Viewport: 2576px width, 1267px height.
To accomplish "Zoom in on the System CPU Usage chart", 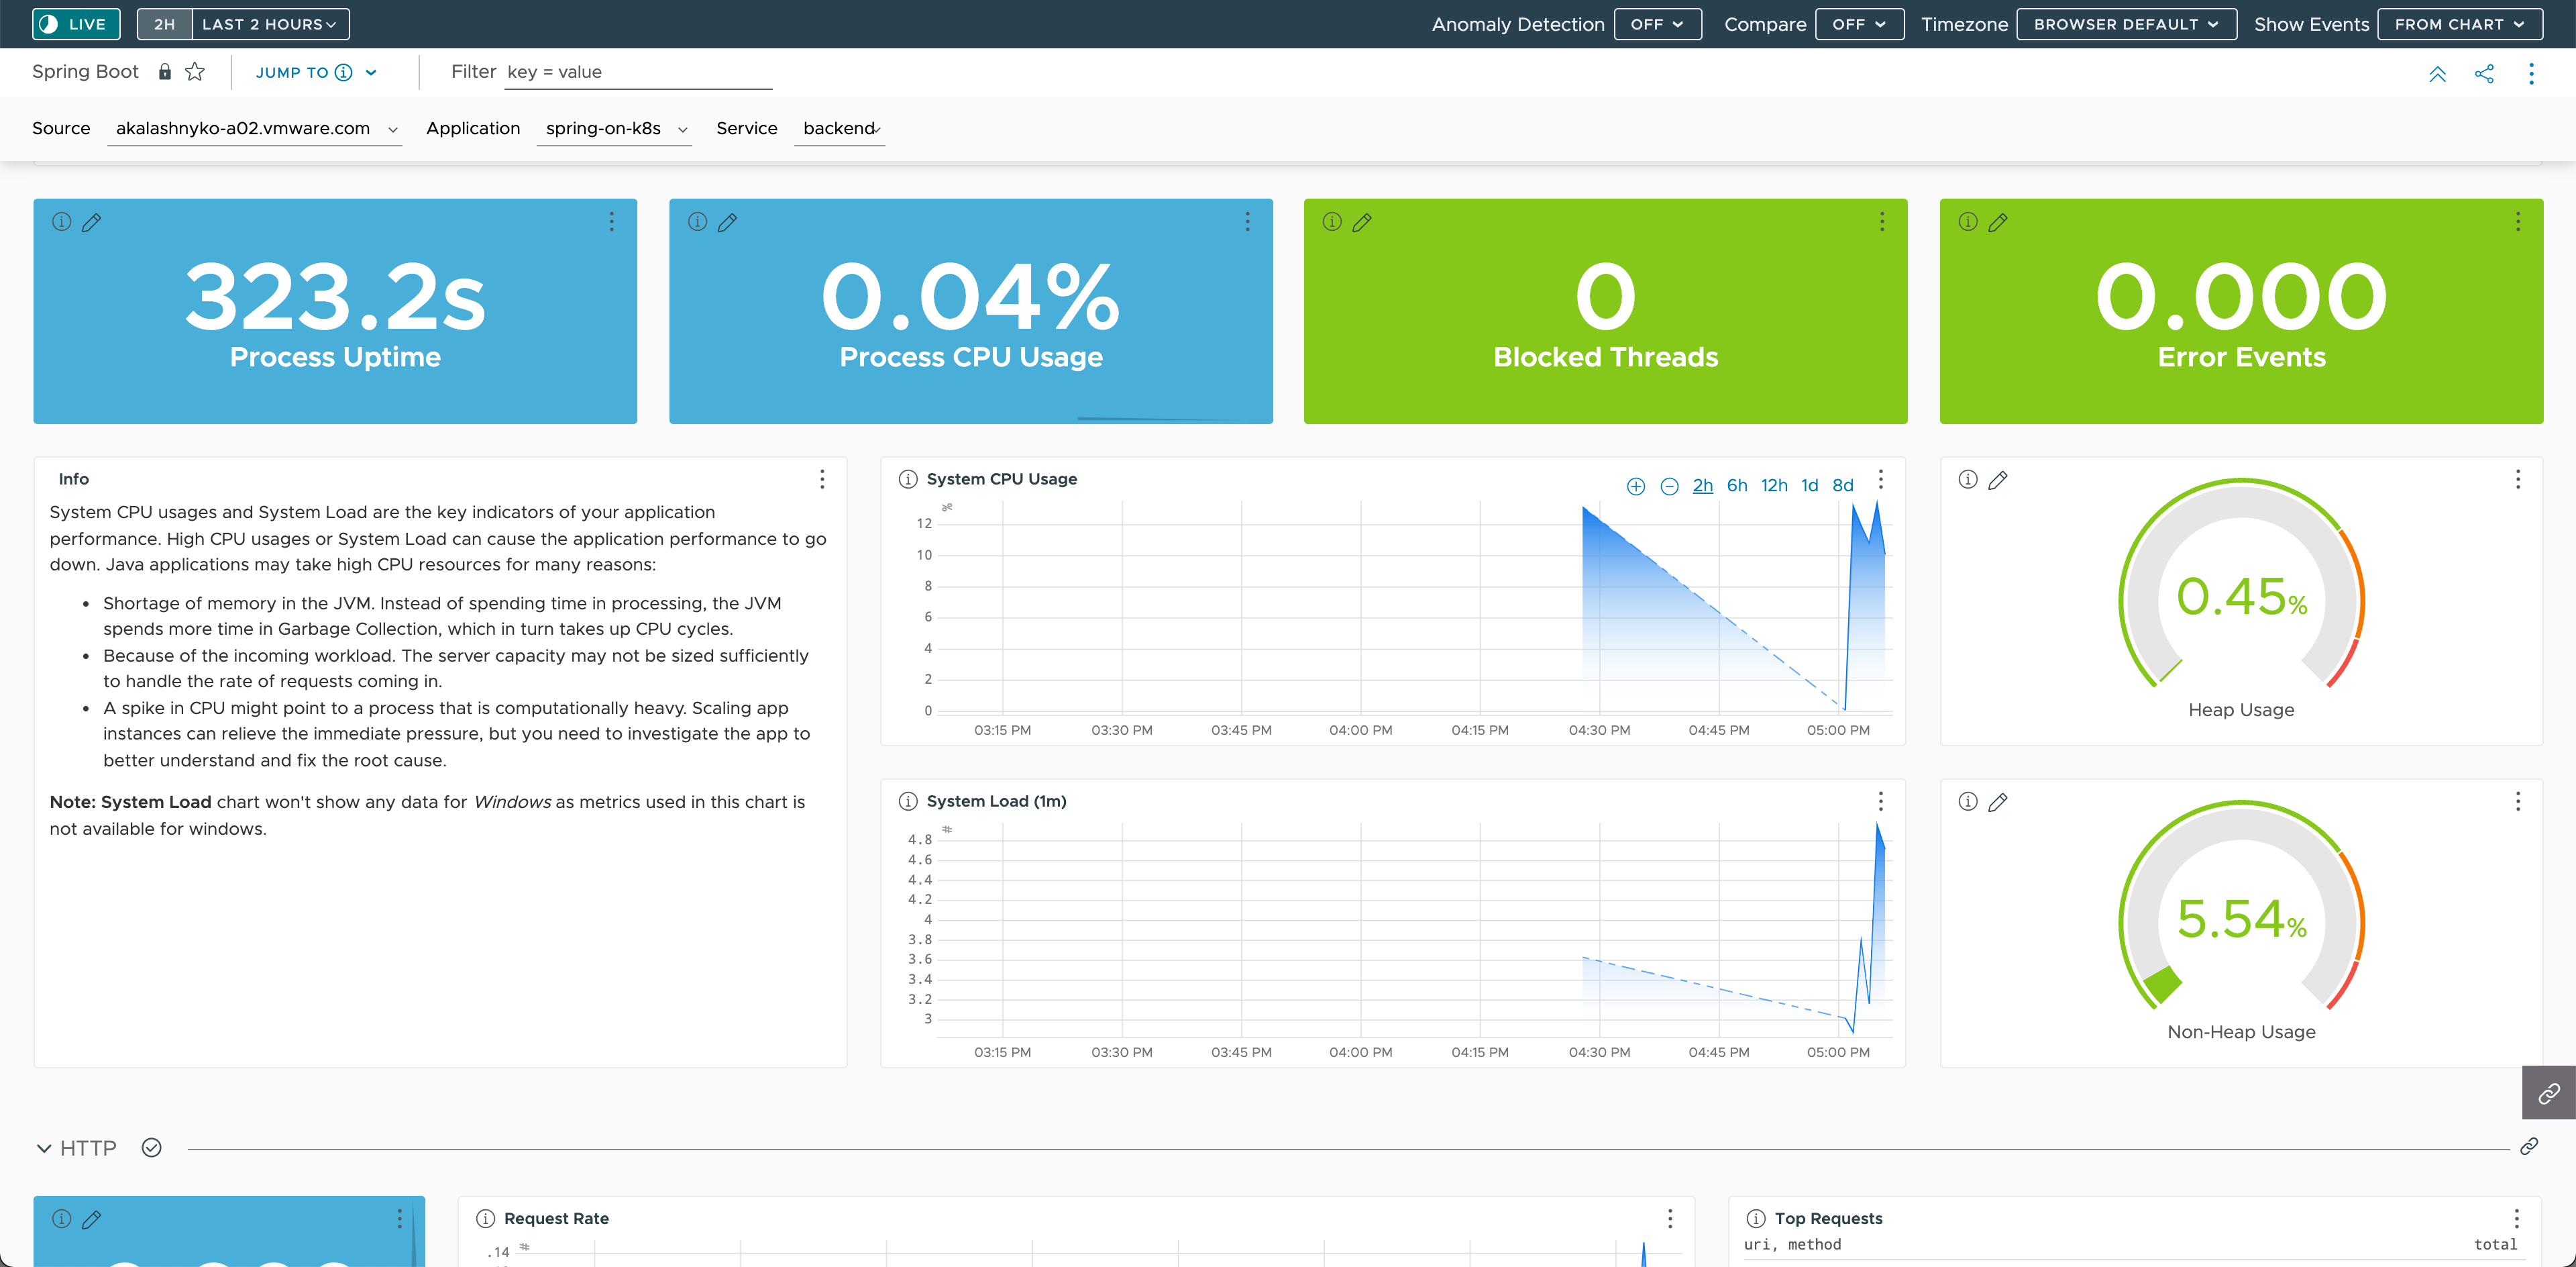I will [1636, 486].
